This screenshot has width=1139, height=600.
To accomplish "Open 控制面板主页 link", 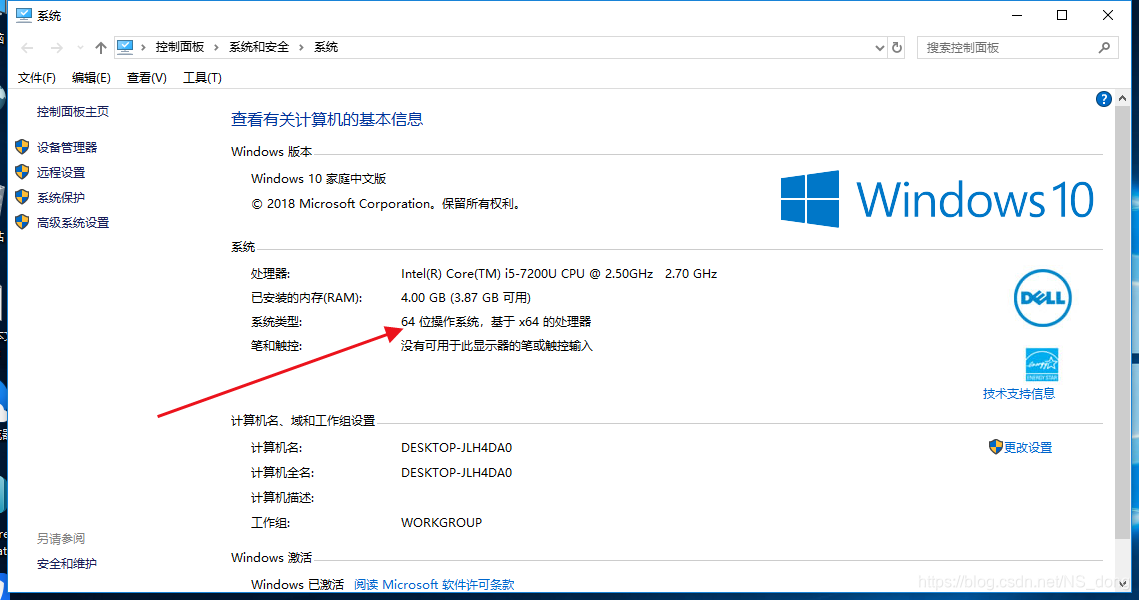I will pos(73,111).
